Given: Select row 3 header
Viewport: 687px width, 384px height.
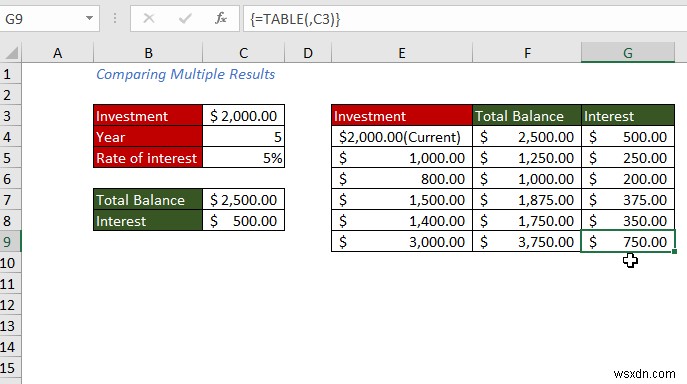Looking at the screenshot, I should [10, 116].
